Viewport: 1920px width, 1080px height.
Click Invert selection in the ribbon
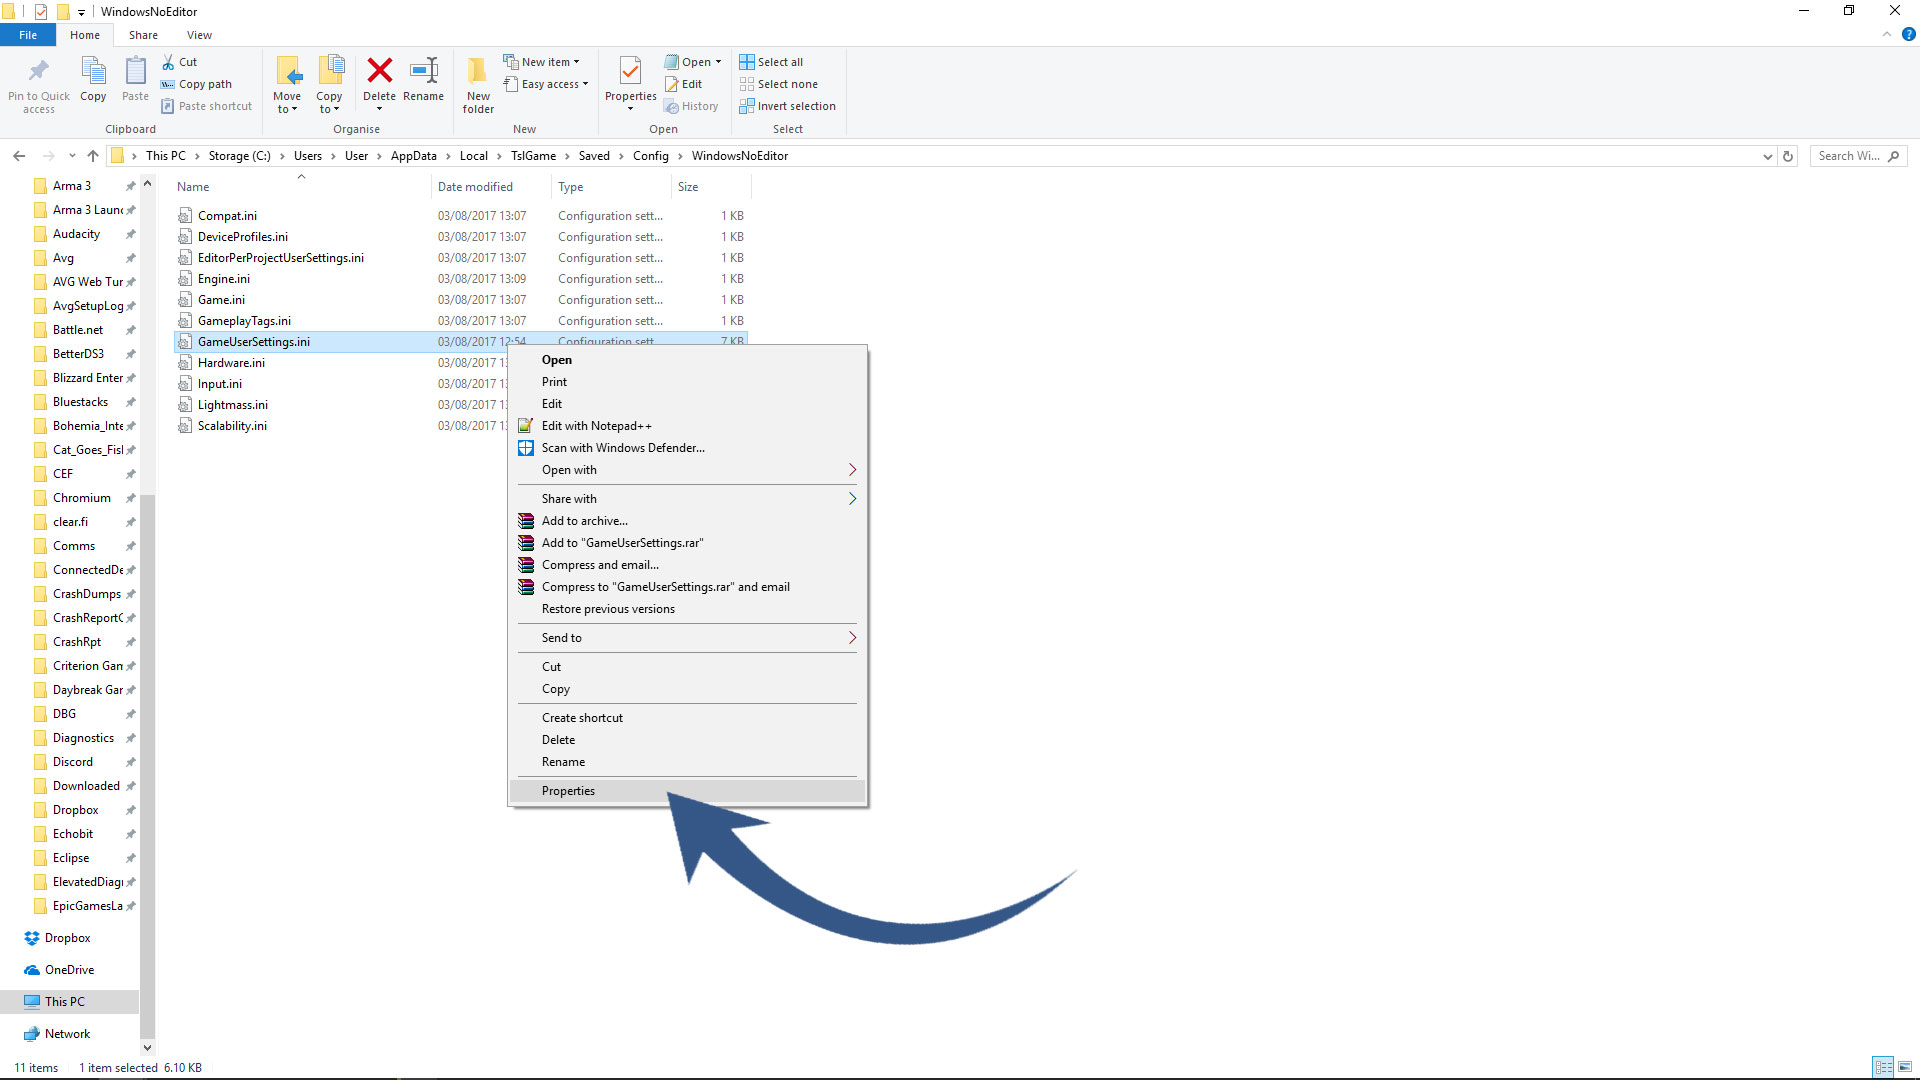(x=795, y=106)
